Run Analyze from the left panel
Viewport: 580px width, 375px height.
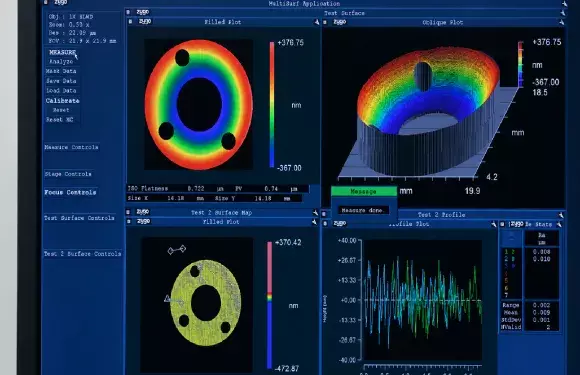(x=61, y=62)
